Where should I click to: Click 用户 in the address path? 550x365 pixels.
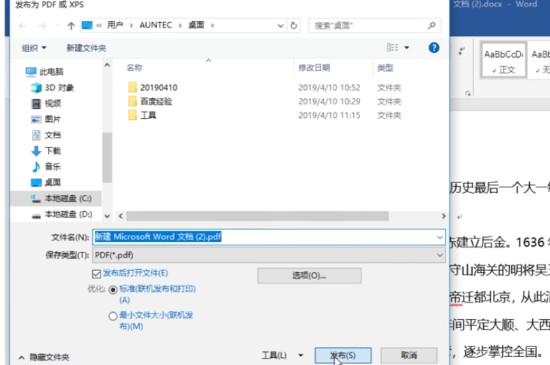pyautogui.click(x=115, y=25)
